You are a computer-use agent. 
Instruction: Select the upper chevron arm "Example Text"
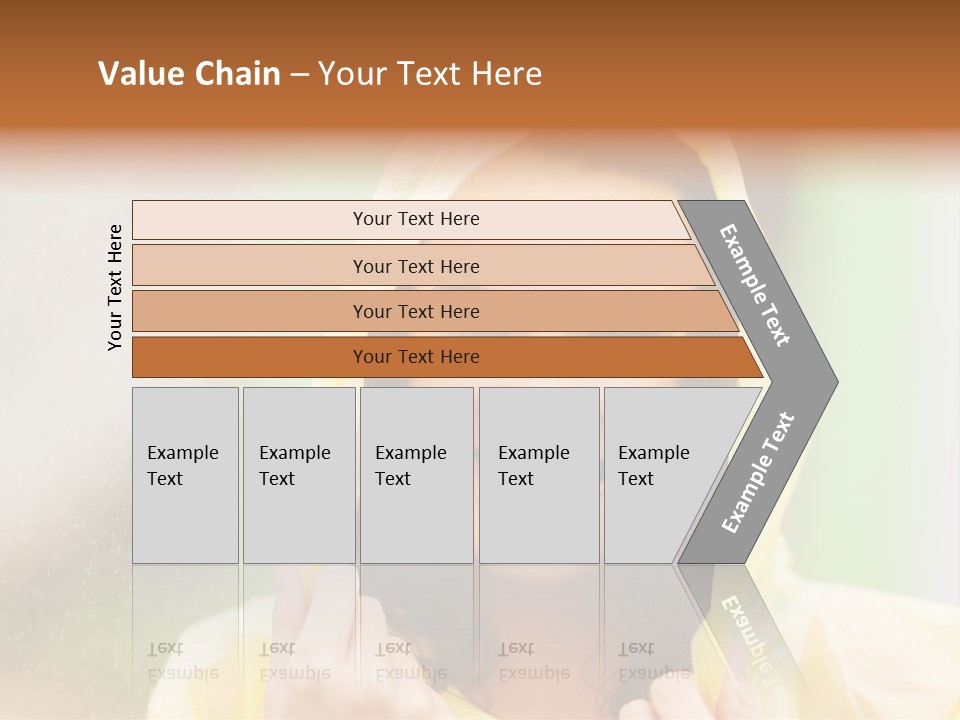click(x=756, y=286)
